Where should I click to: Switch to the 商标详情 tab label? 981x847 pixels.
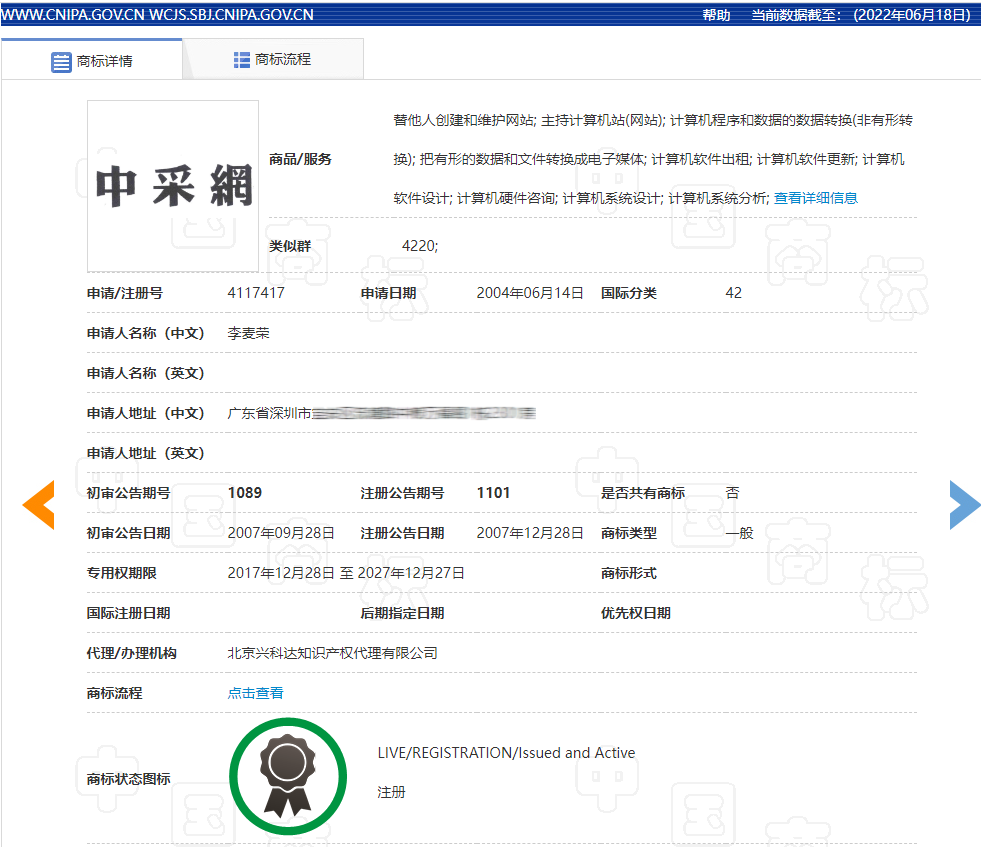click(x=105, y=61)
